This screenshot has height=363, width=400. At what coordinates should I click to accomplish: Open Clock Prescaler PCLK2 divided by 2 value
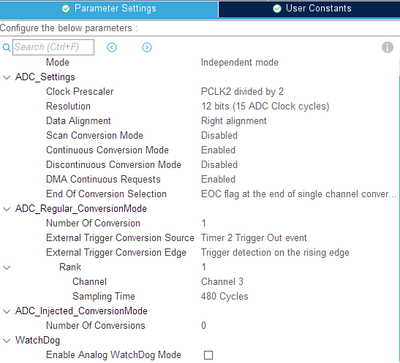point(242,91)
